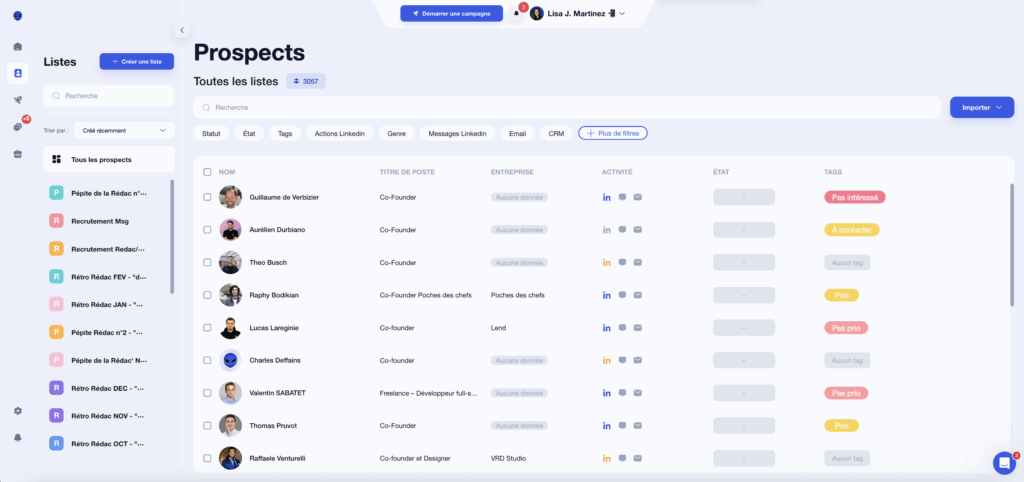Screen dimensions: 1024x482
Task: Click message bubble icon for Lucas Lareginie
Action: pos(622,327)
